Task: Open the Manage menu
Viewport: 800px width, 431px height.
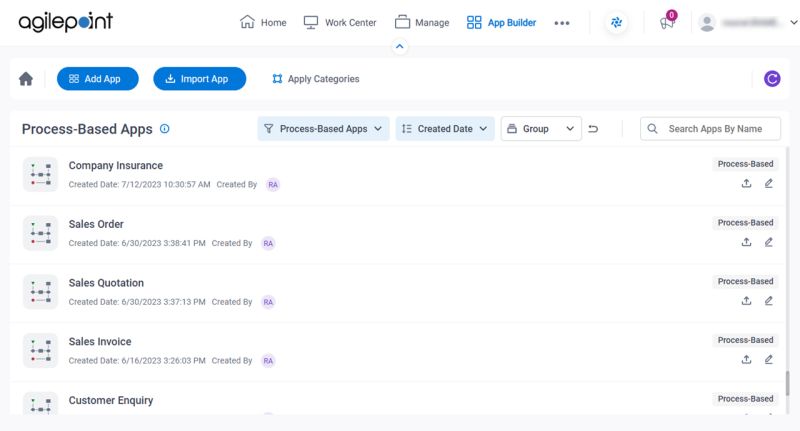Action: tap(422, 22)
